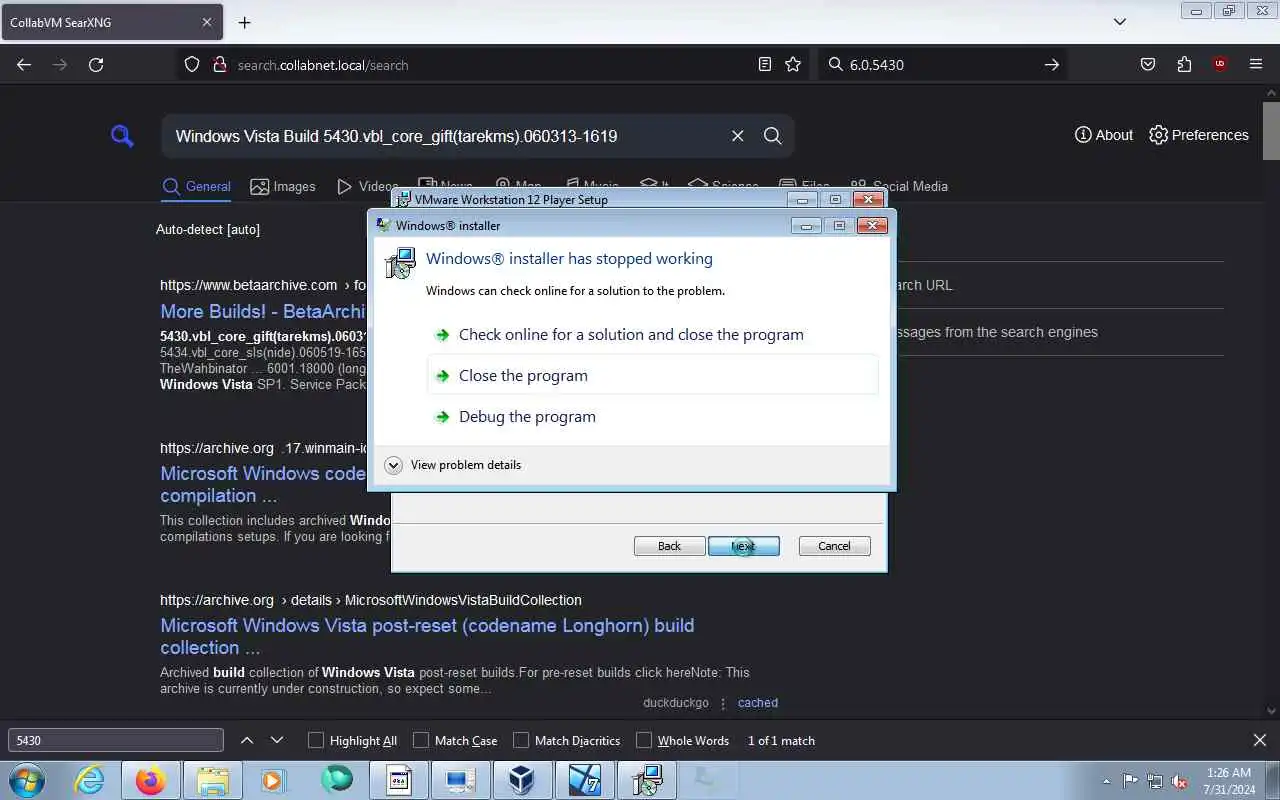
Task: Clear the SearXNG search query with X
Action: click(737, 136)
